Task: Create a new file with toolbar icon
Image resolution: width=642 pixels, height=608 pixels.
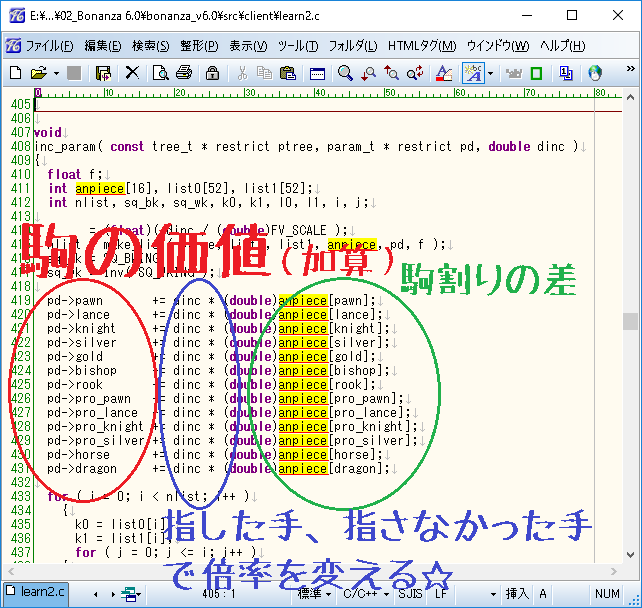Action: tap(16, 73)
